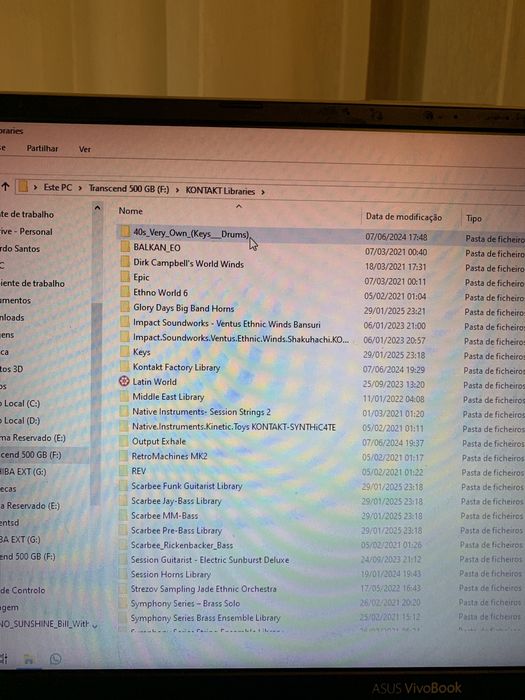Click folder icon beside Middle East Library
This screenshot has height=700, width=525.
[124, 397]
